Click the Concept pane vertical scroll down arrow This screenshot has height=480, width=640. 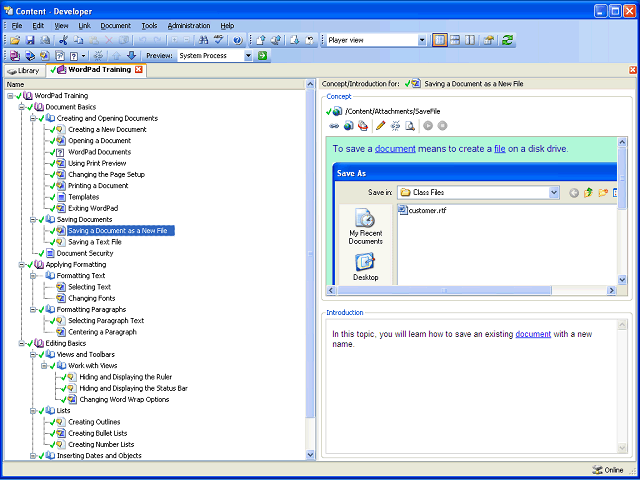click(622, 280)
